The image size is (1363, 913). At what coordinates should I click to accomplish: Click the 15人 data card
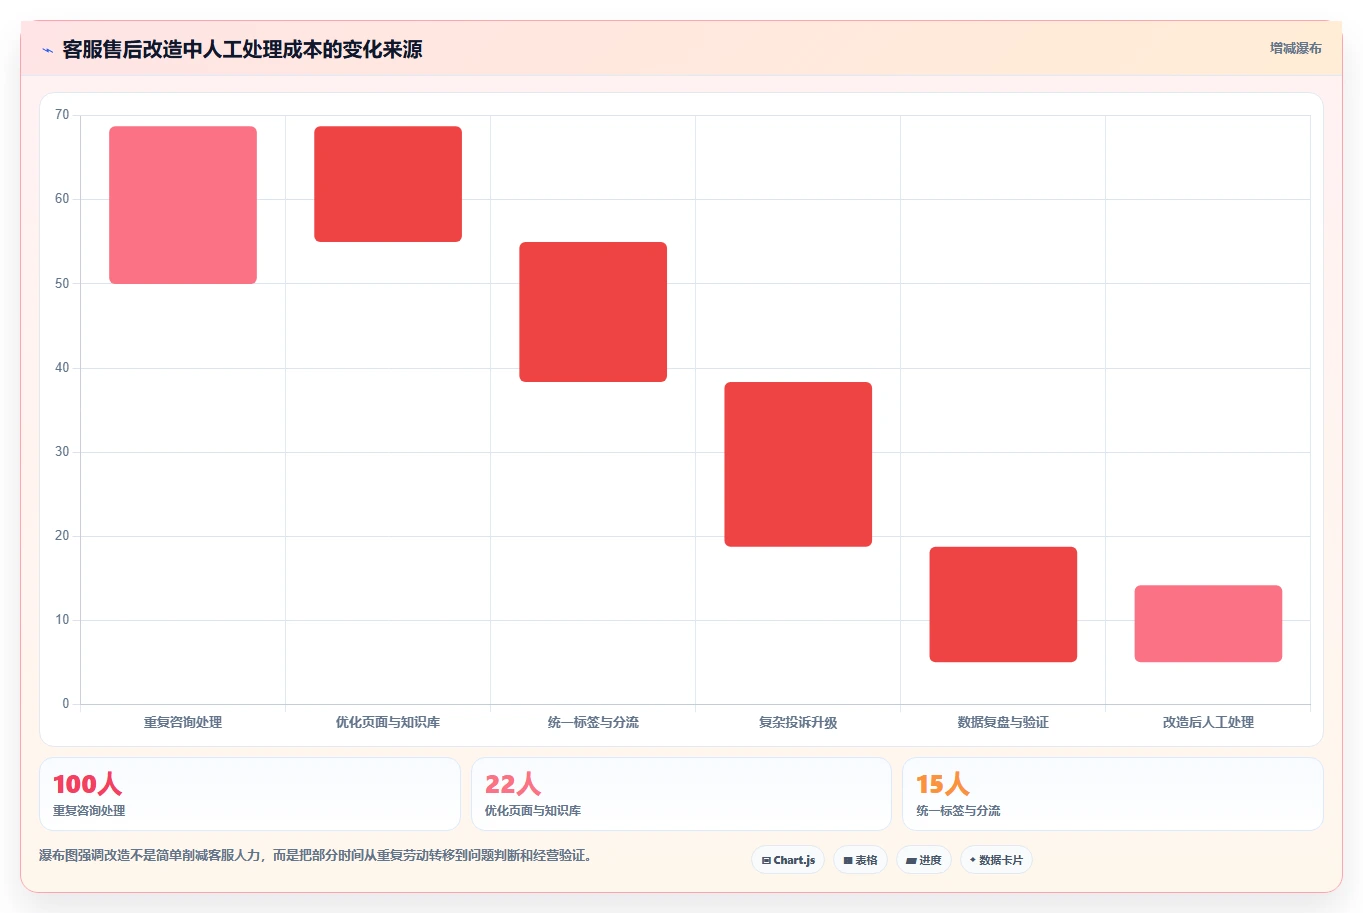pyautogui.click(x=1113, y=794)
